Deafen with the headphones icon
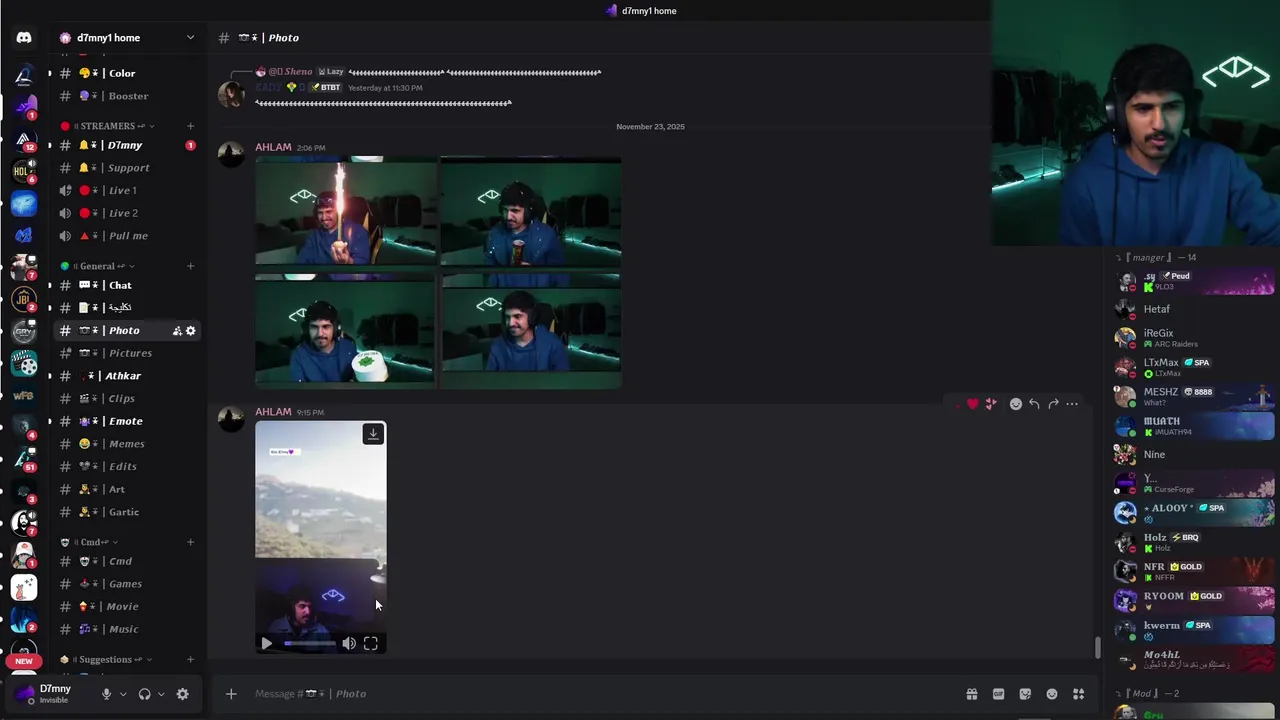Viewport: 1280px width, 720px height. coord(144,694)
